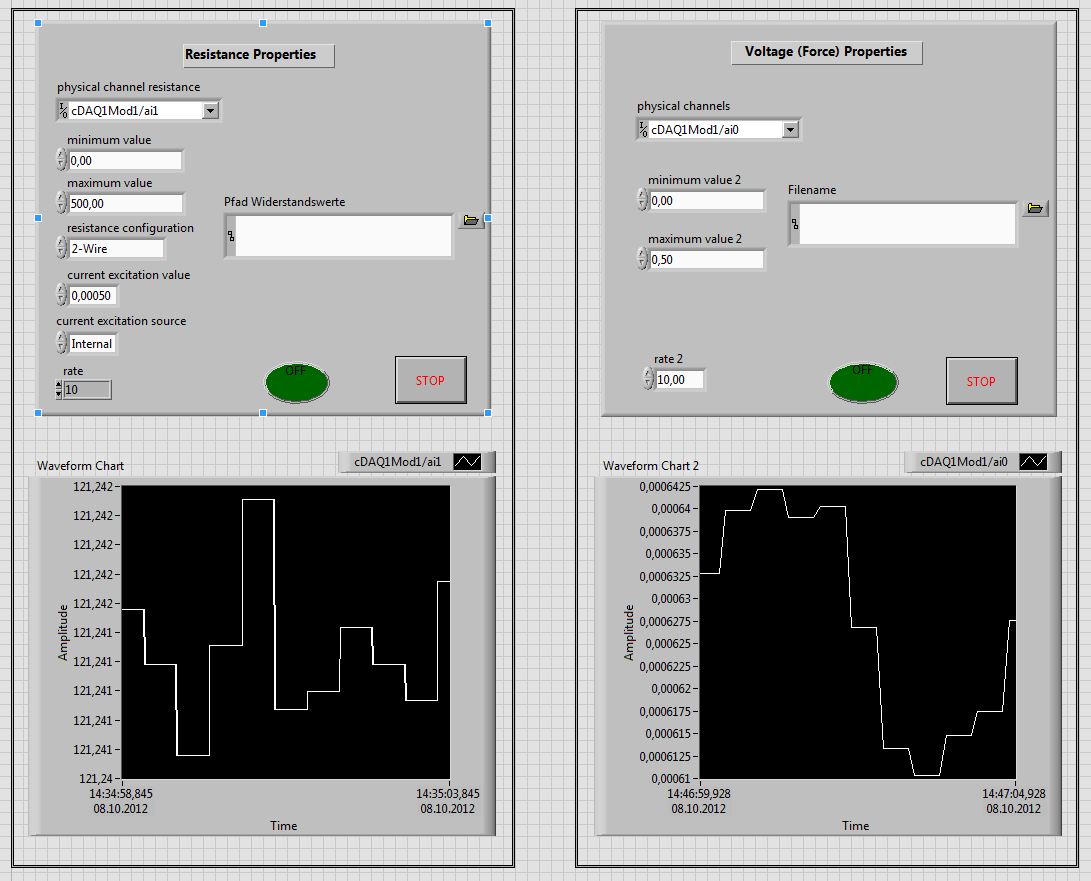Click rate field showing 10
Image resolution: width=1091 pixels, height=881 pixels.
[x=87, y=390]
